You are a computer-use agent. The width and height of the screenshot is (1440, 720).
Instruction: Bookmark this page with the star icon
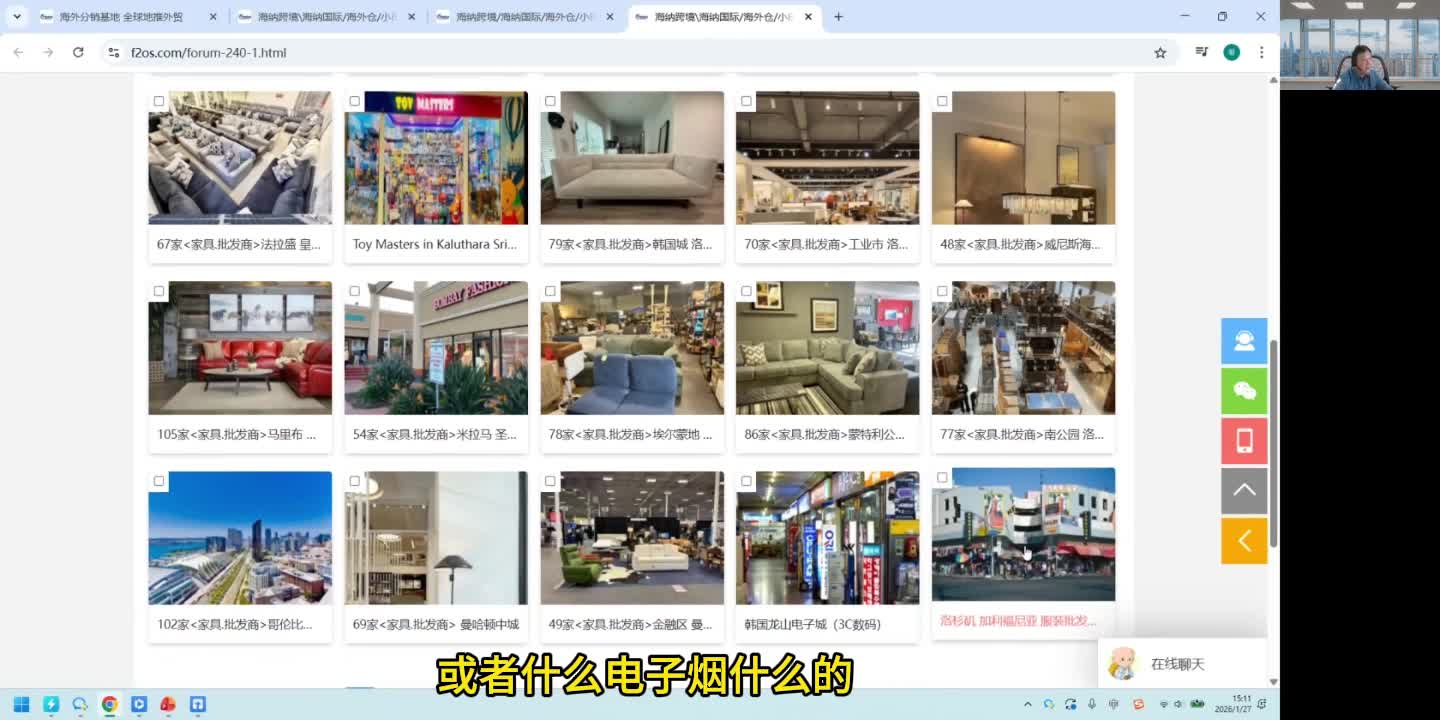[1160, 52]
